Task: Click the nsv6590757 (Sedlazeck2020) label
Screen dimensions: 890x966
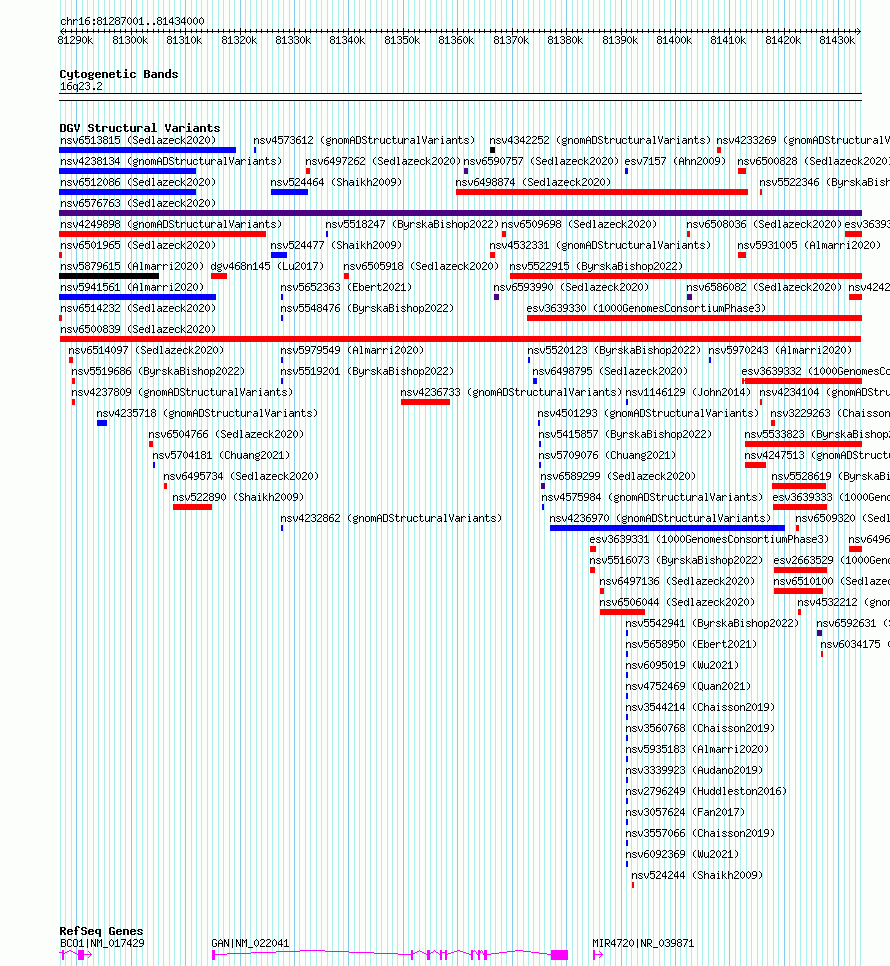Action: [x=541, y=161]
